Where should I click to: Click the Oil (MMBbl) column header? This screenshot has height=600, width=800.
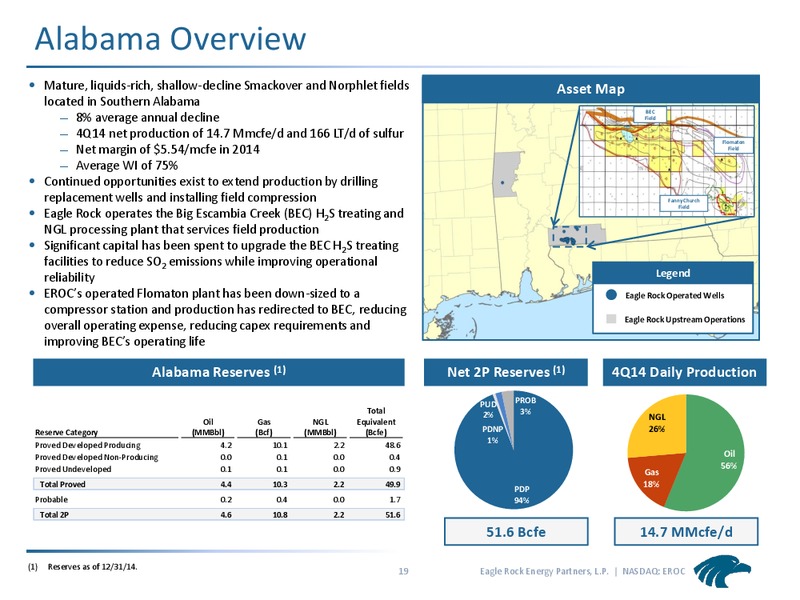pyautogui.click(x=208, y=427)
